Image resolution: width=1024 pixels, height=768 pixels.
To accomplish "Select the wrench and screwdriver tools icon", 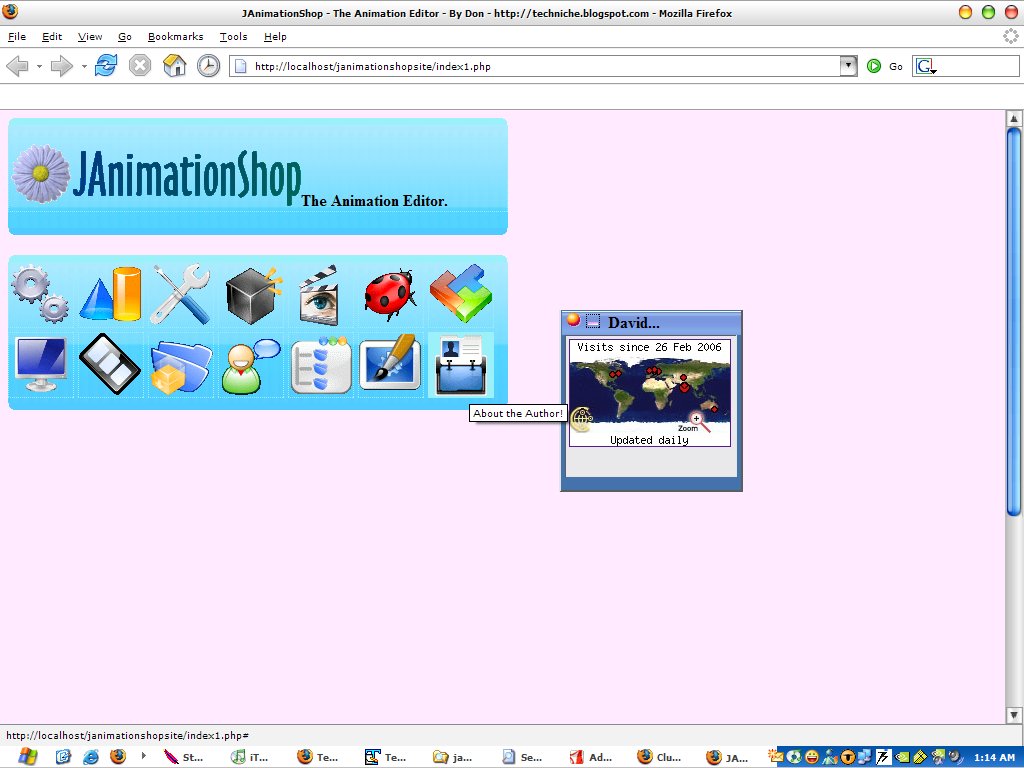I will [180, 294].
